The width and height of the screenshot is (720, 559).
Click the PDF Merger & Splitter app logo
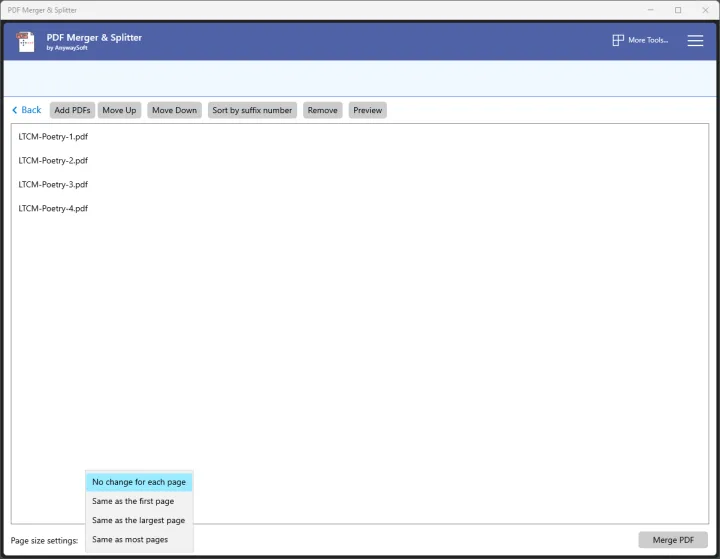tap(26, 41)
